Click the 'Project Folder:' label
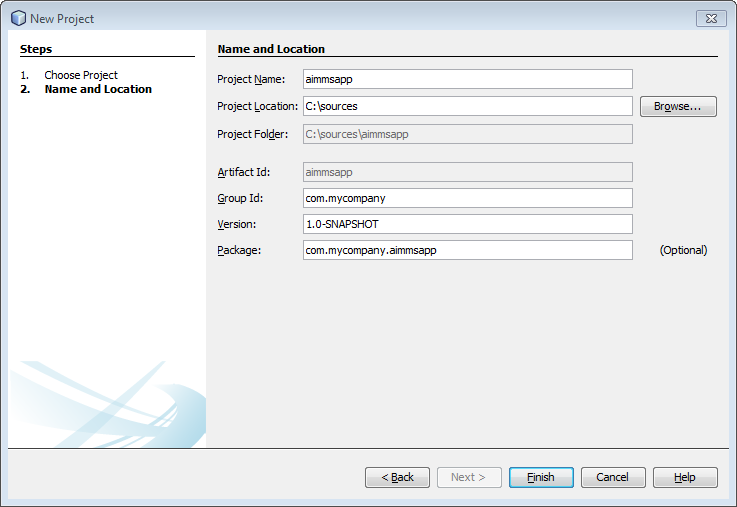Image resolution: width=737 pixels, height=507 pixels. click(252, 134)
